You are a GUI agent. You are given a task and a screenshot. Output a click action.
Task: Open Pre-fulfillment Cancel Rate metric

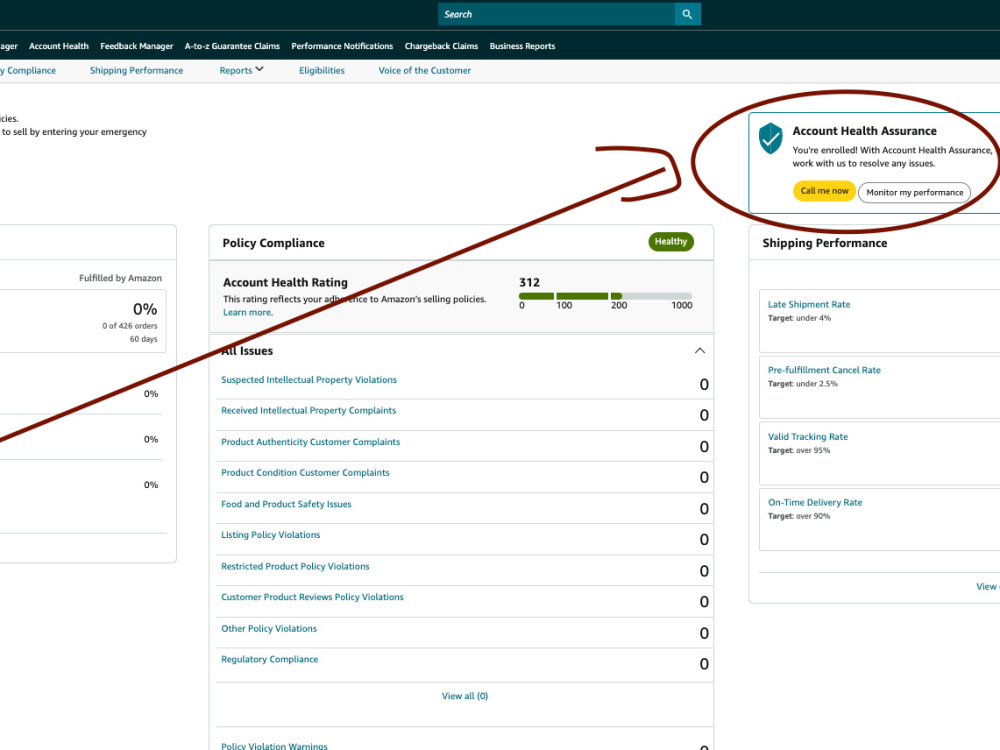824,370
